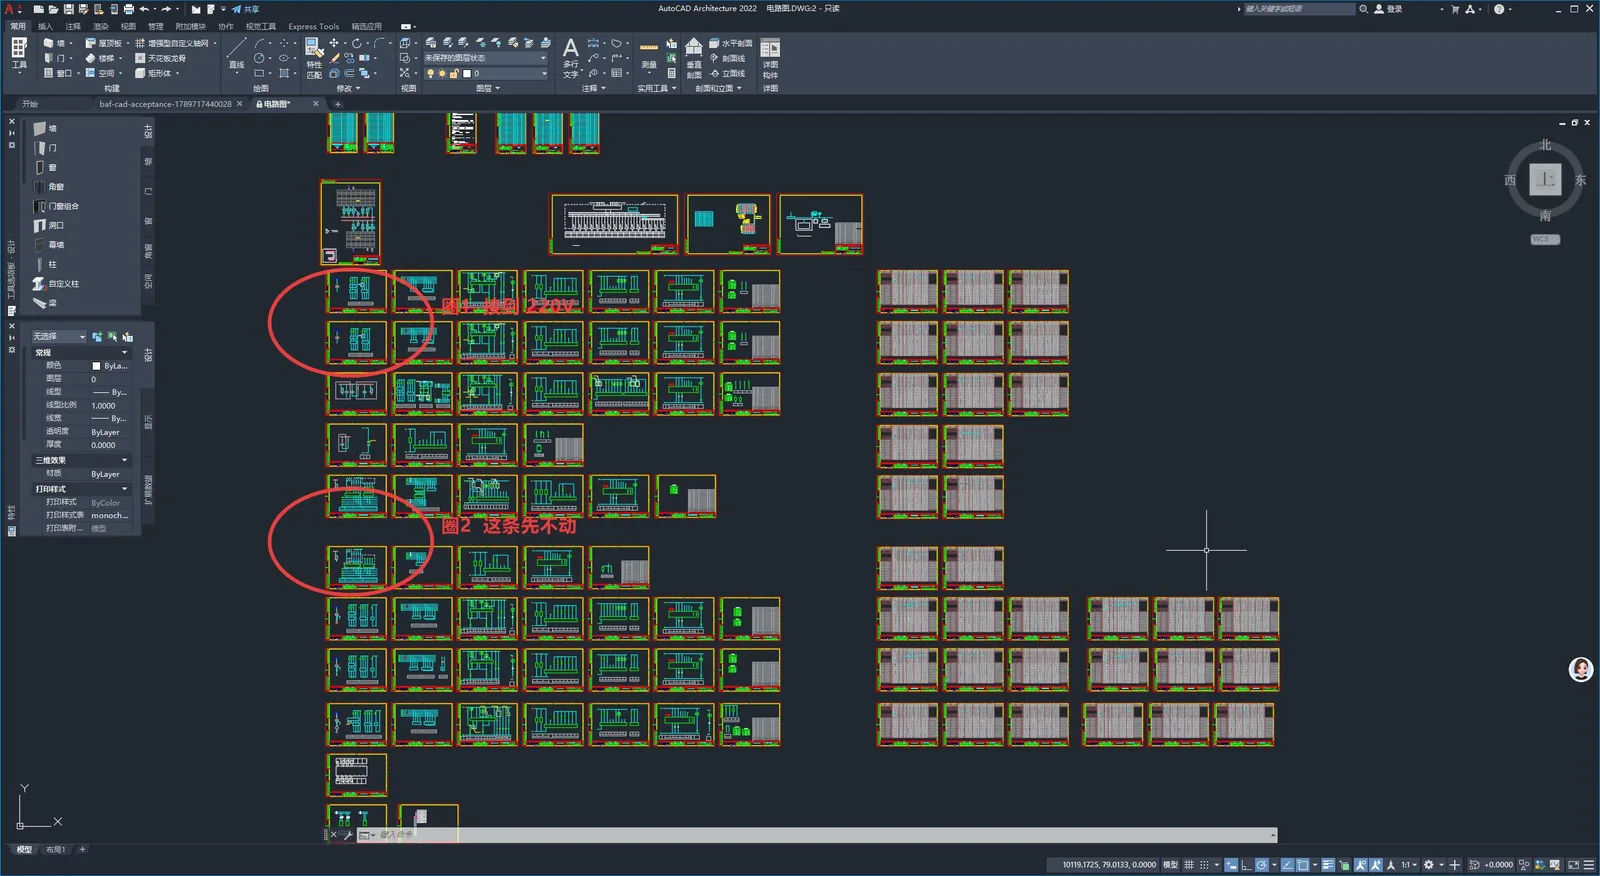
Task: Open the 特性匹配 match properties tool
Action: click(314, 58)
